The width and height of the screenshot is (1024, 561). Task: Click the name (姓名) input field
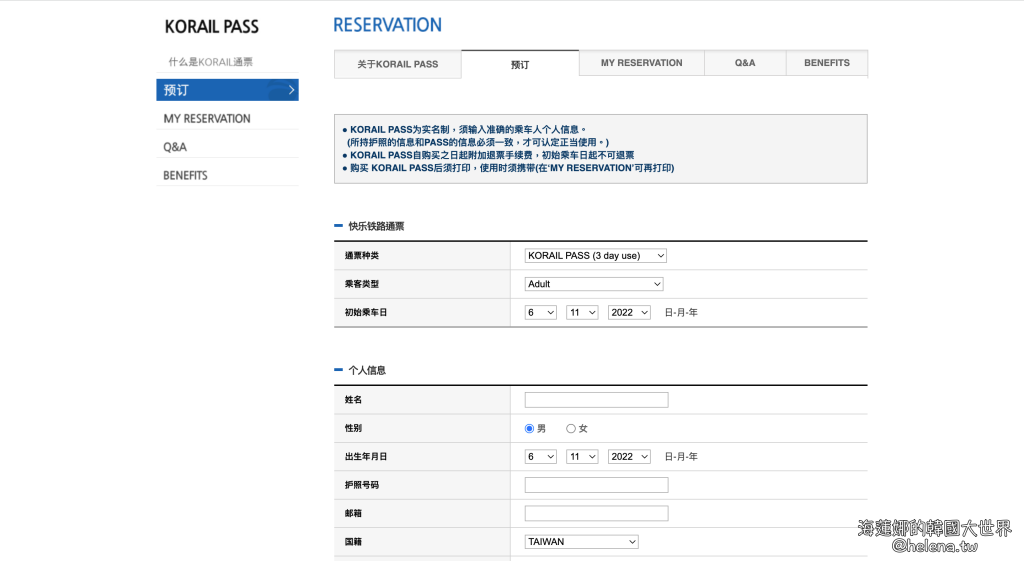(596, 400)
